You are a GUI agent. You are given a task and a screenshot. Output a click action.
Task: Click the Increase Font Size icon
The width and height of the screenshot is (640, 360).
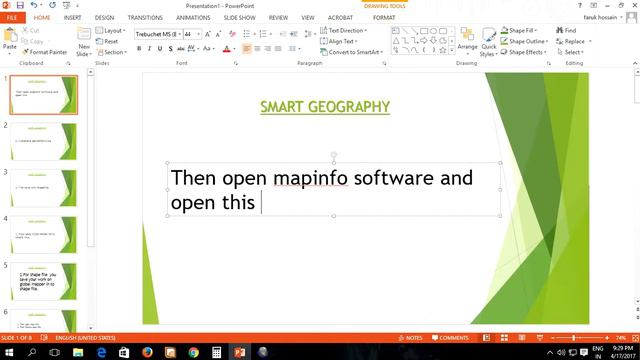208,34
